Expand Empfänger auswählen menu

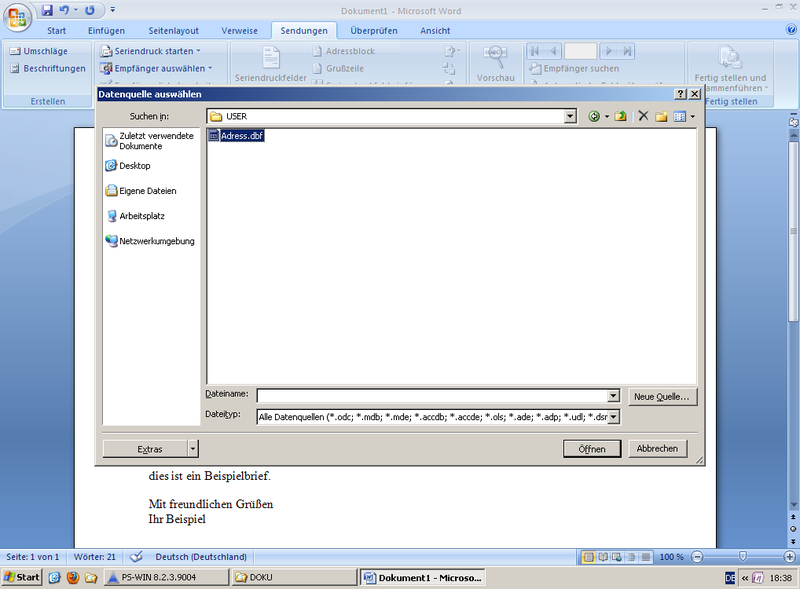[156, 68]
